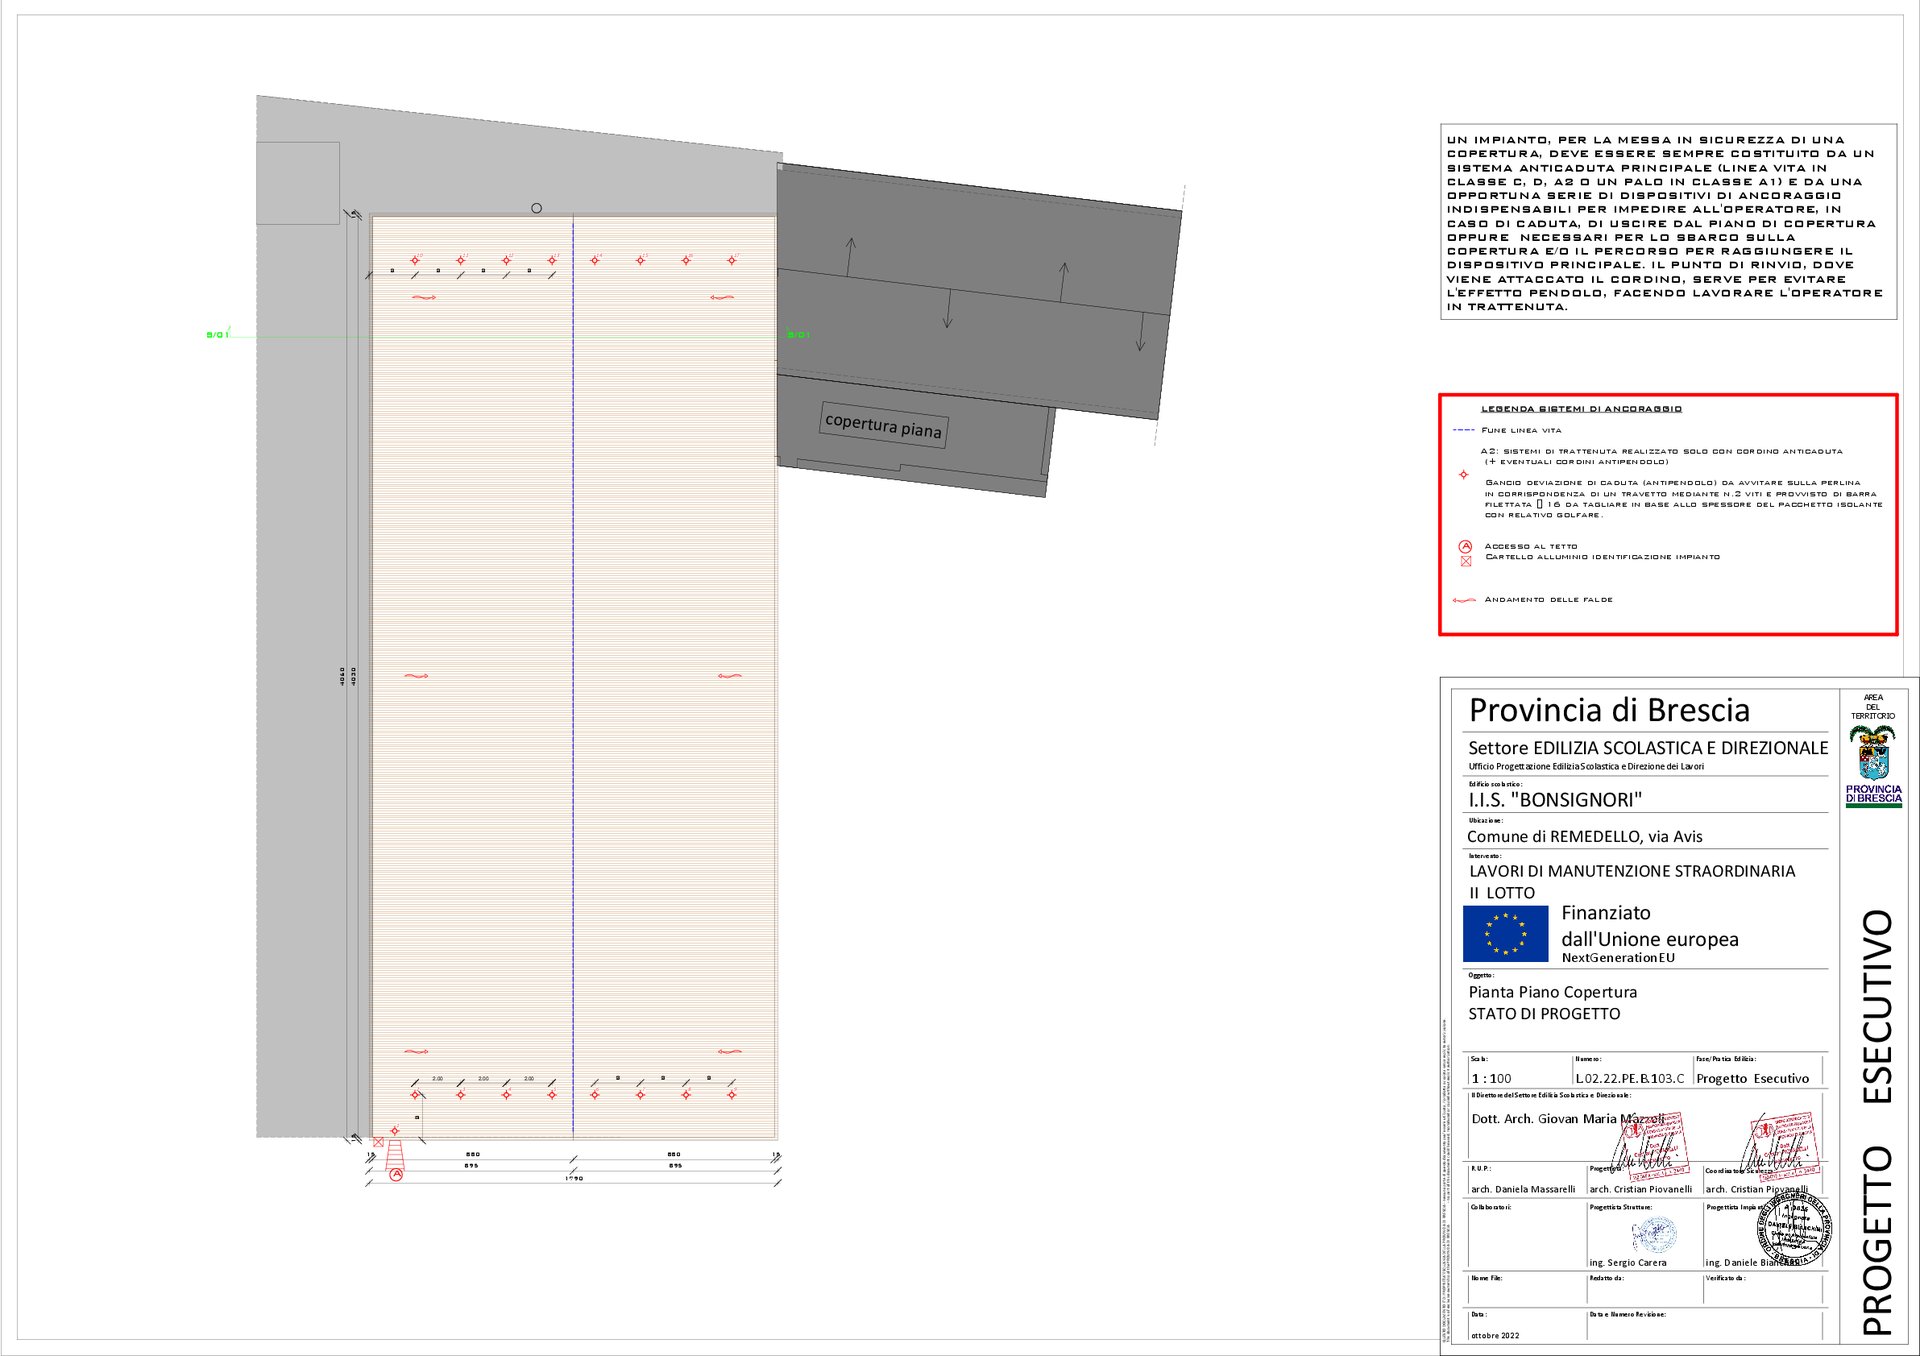
Task: Click the 'Provincia di Brescia' heading
Action: pos(1609,711)
